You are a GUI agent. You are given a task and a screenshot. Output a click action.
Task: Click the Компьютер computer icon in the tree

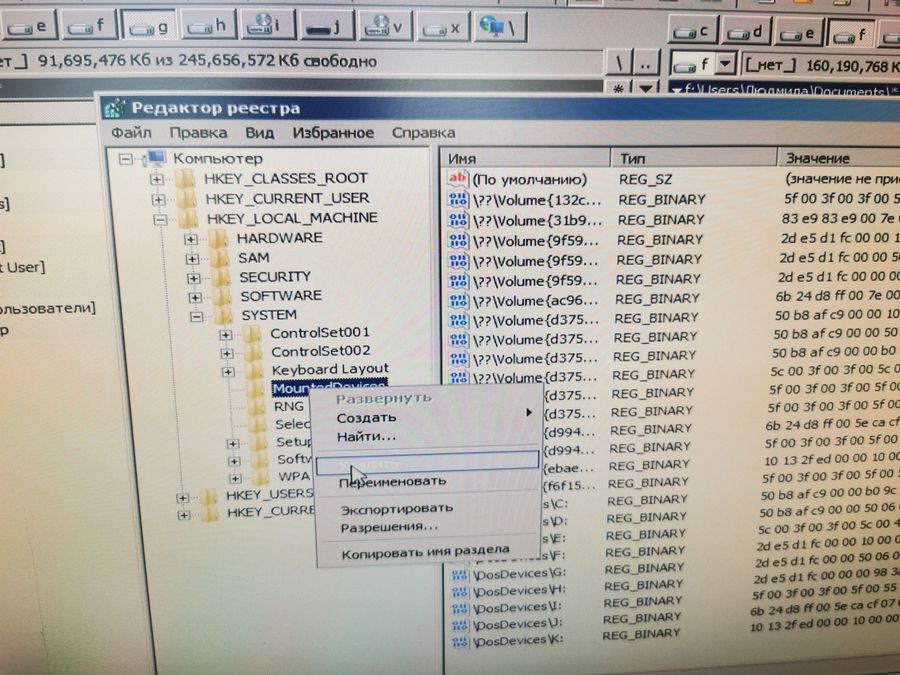point(155,158)
